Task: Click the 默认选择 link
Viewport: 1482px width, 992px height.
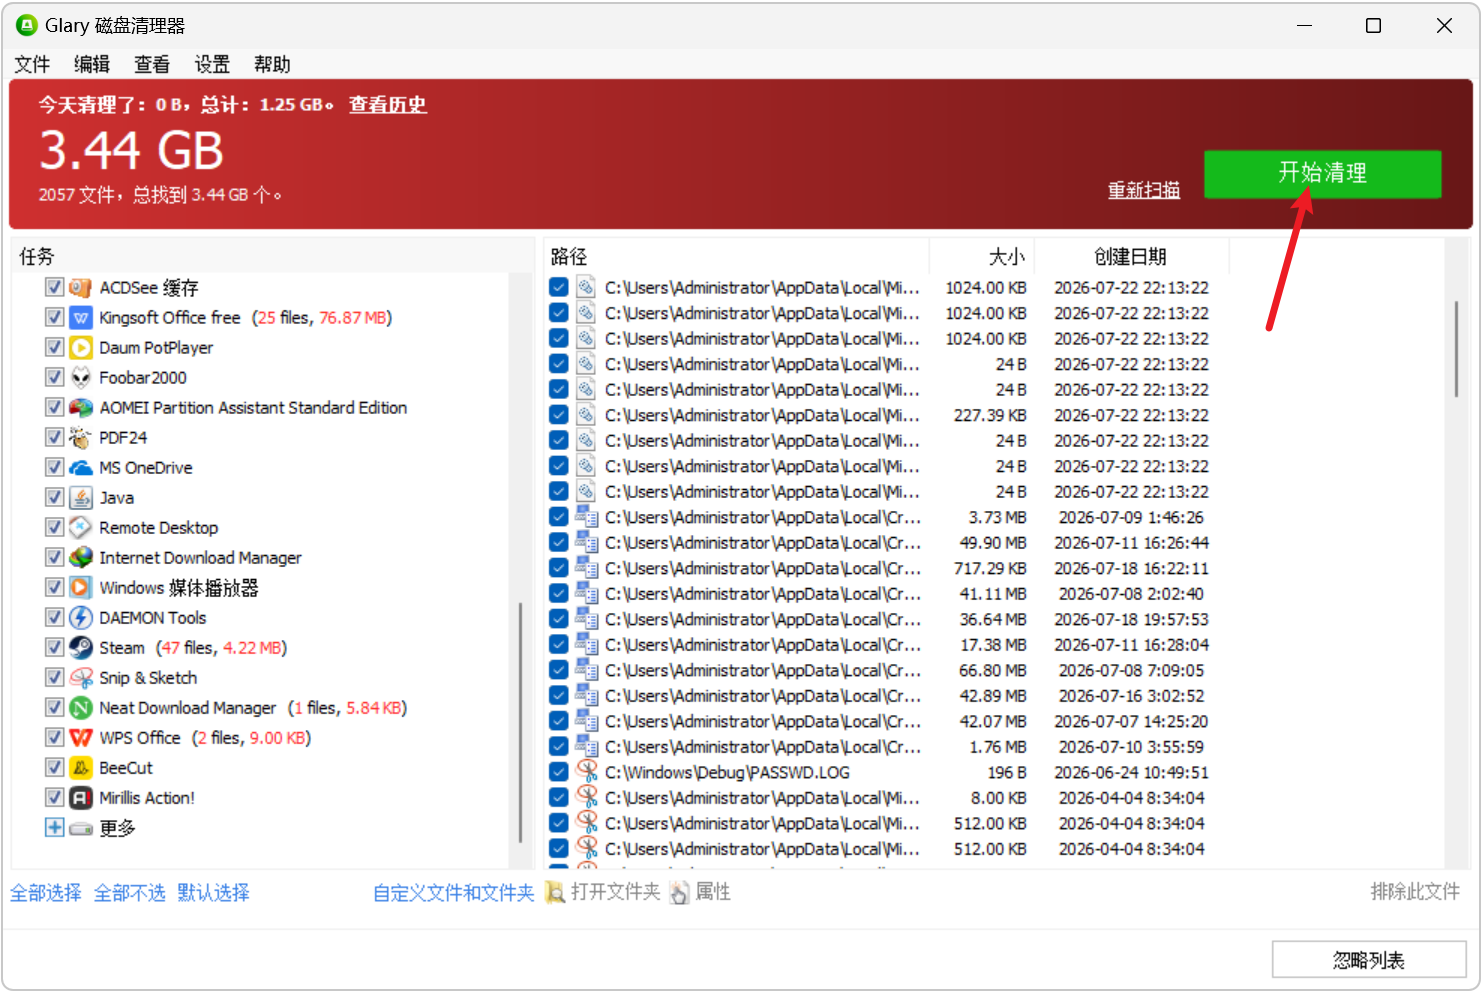Action: (x=214, y=893)
